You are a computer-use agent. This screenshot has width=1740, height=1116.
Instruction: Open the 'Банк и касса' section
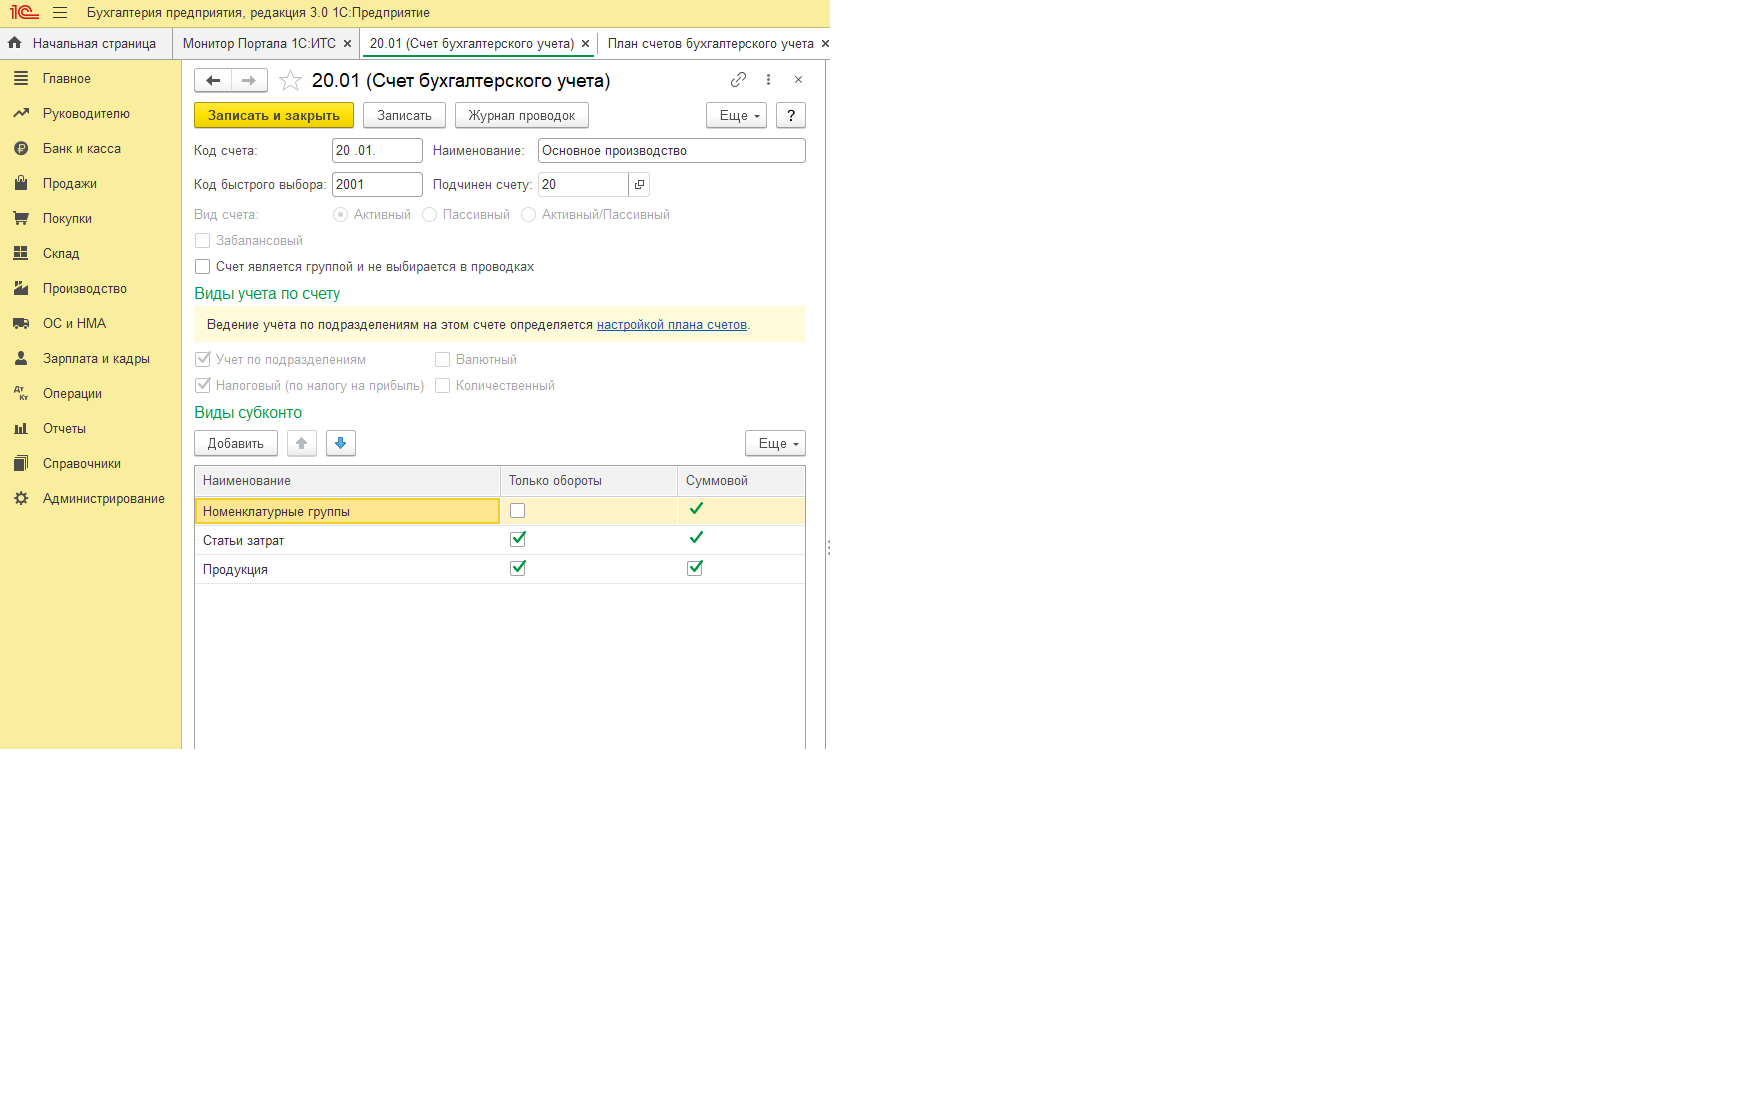[81, 149]
